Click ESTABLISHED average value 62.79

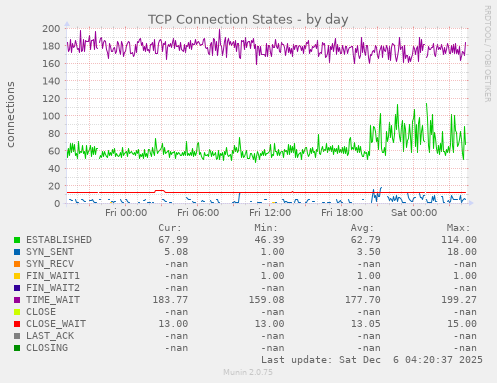point(366,240)
